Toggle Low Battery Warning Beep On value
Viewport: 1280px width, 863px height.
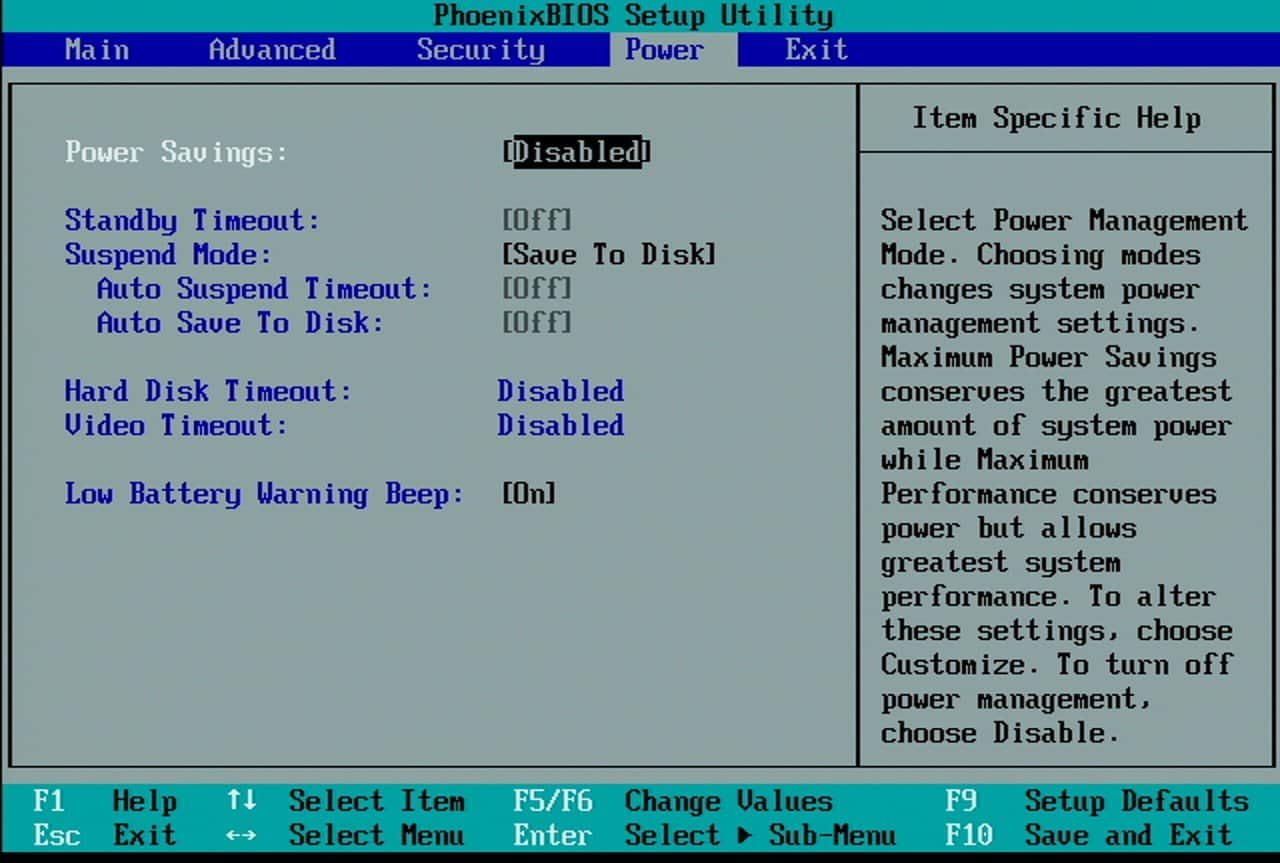(529, 493)
